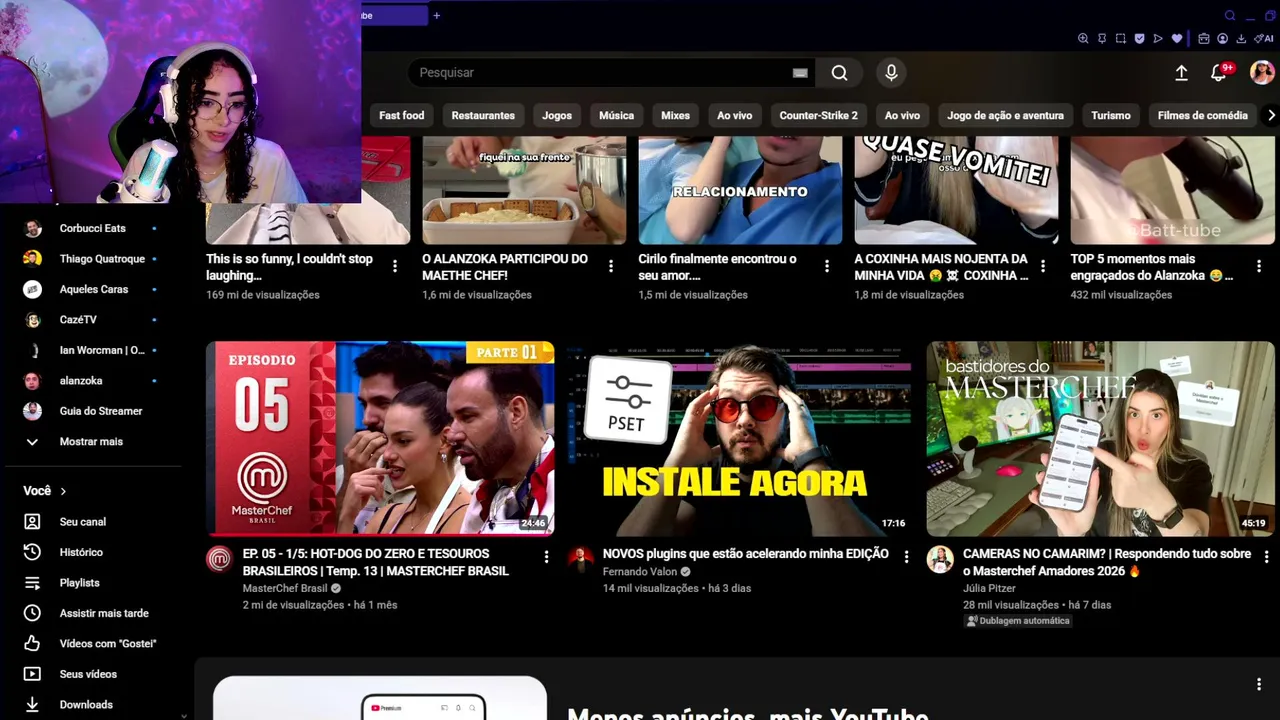Open the RELACIONAMENTO short thumbnail
The image size is (1280, 720).
tap(740, 190)
